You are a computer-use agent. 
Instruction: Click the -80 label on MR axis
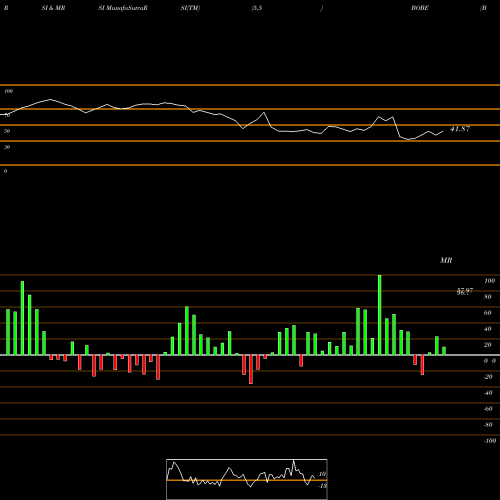pyautogui.click(x=488, y=425)
